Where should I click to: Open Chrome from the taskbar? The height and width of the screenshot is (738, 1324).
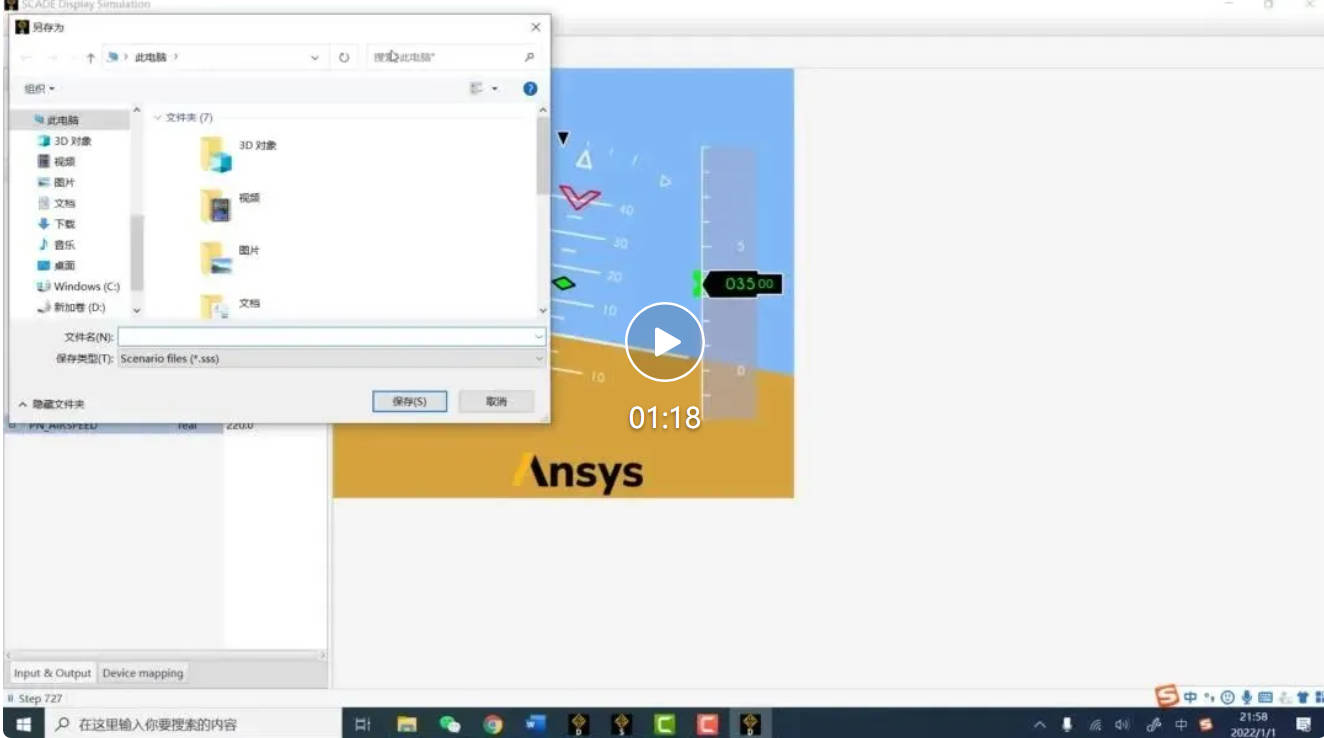(x=493, y=724)
